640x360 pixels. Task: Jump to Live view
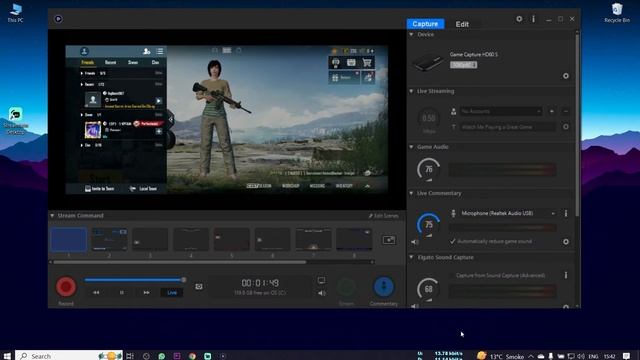tap(172, 292)
